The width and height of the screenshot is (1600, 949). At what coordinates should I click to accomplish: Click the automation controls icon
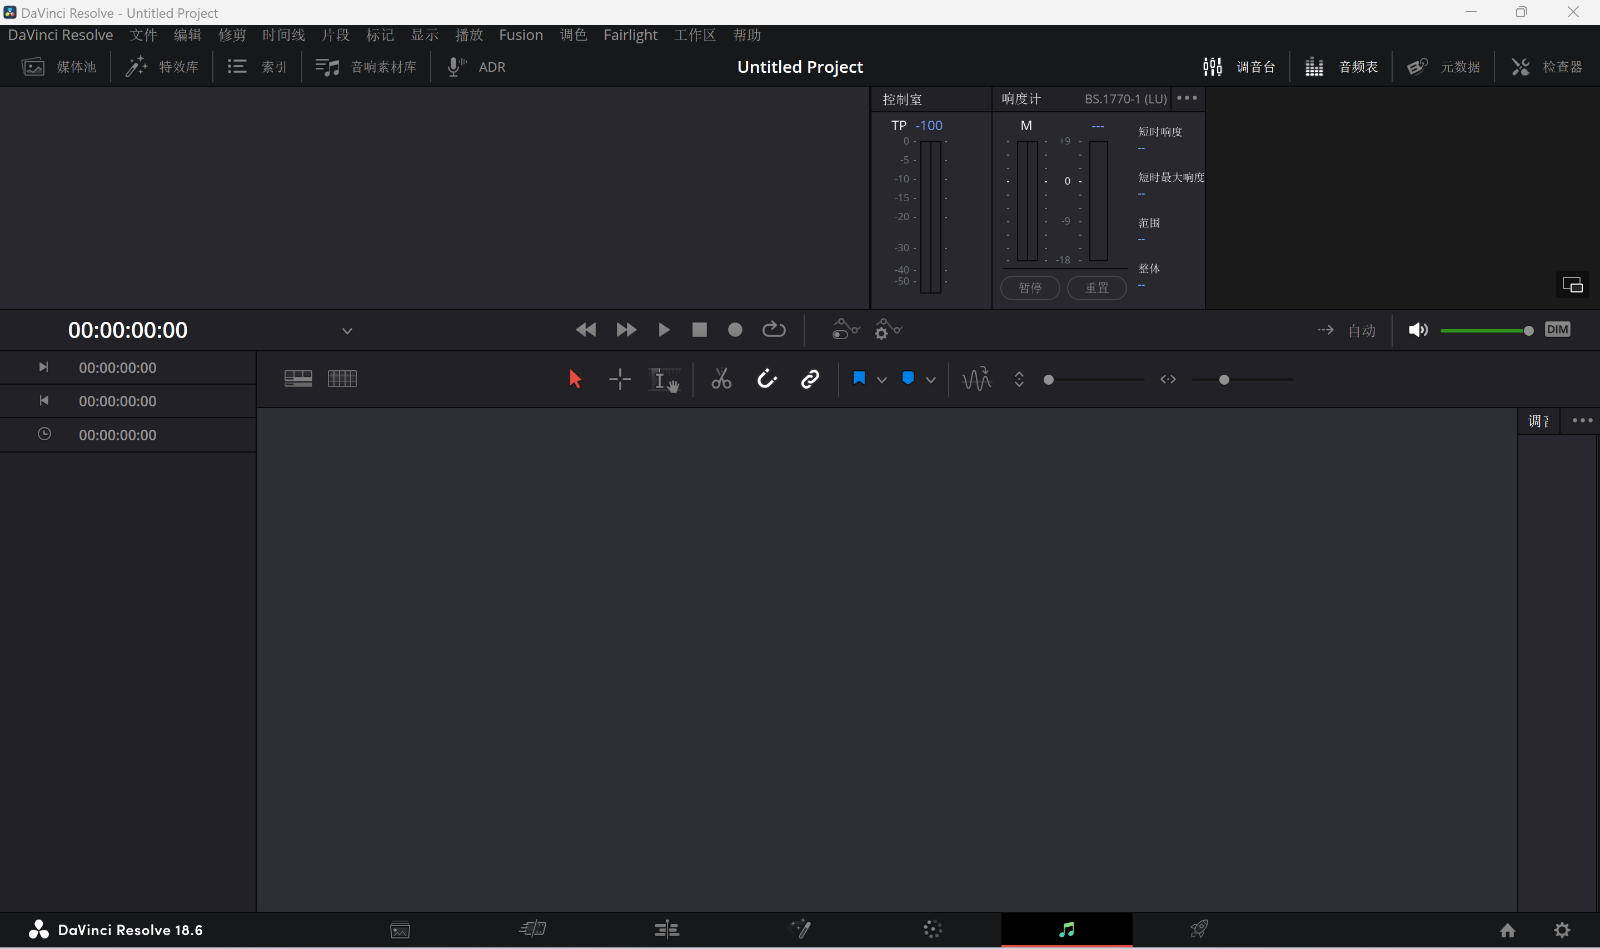(x=845, y=329)
